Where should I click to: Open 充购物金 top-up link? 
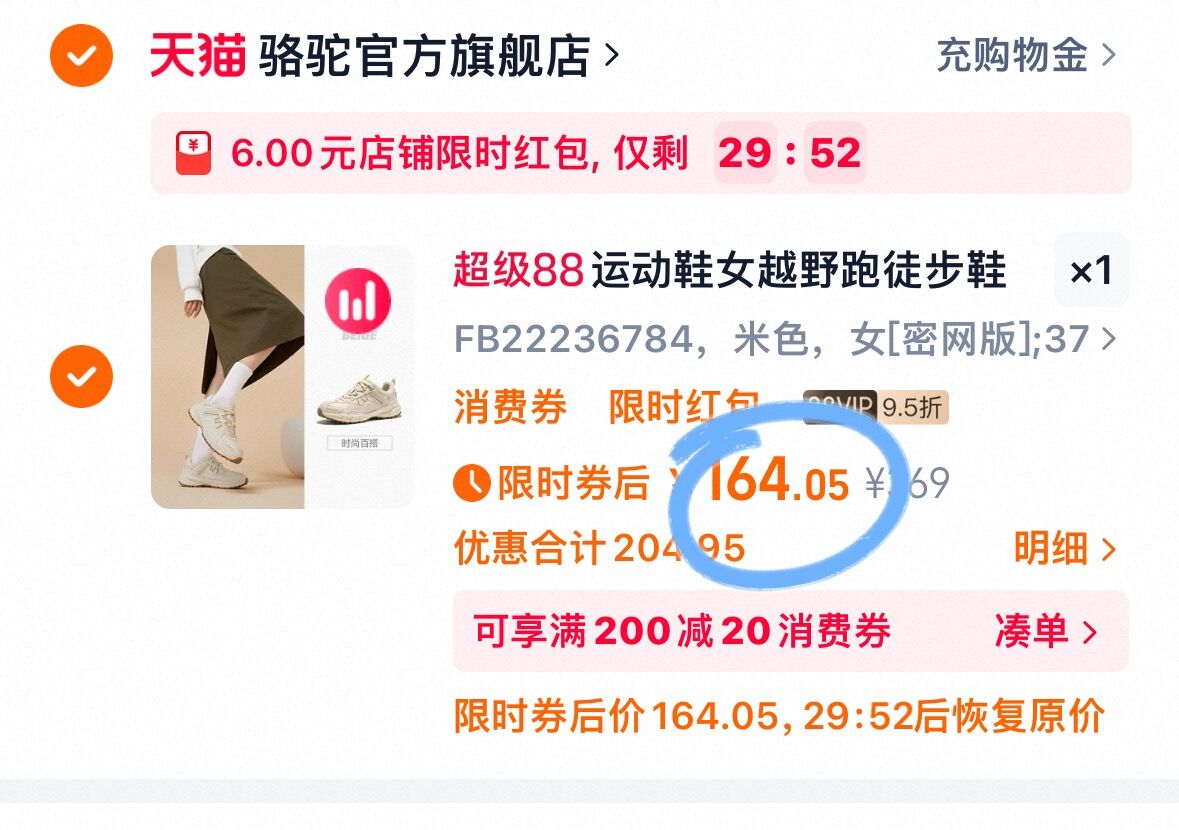click(1026, 56)
